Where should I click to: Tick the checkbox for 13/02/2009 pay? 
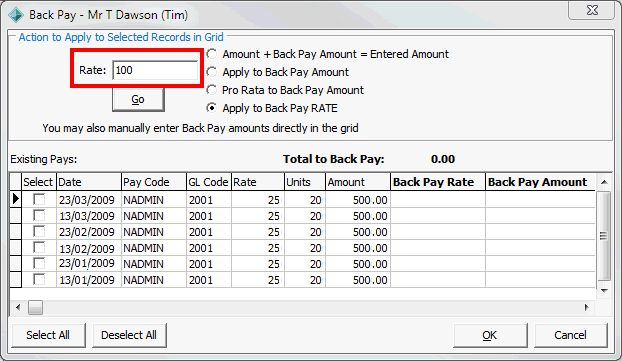tap(39, 248)
